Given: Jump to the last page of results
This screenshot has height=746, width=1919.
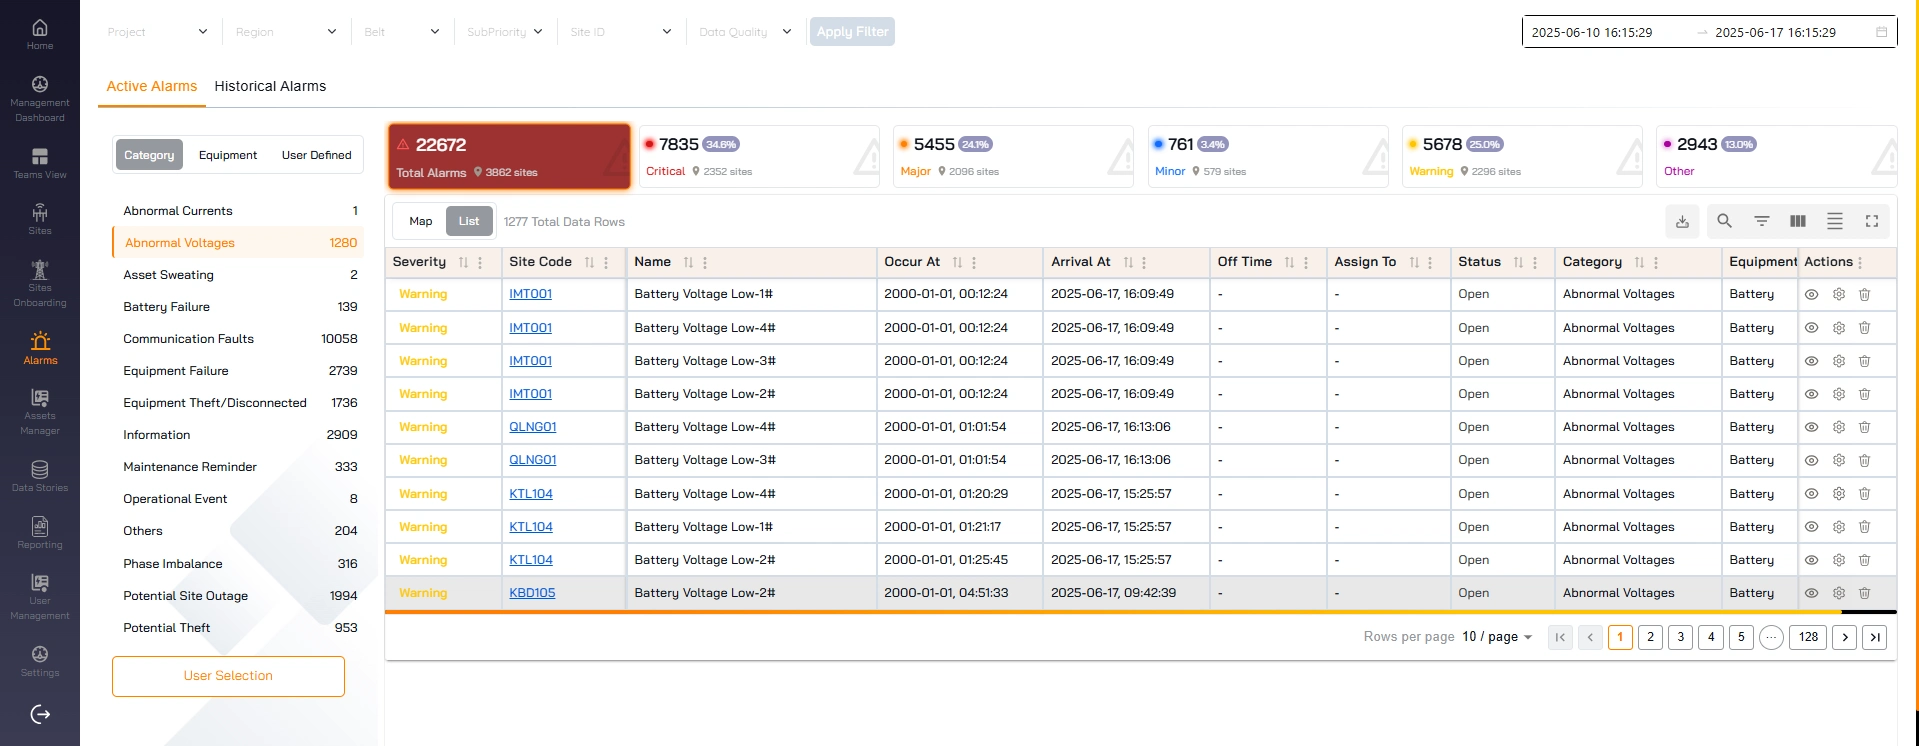Looking at the screenshot, I should [x=1875, y=637].
